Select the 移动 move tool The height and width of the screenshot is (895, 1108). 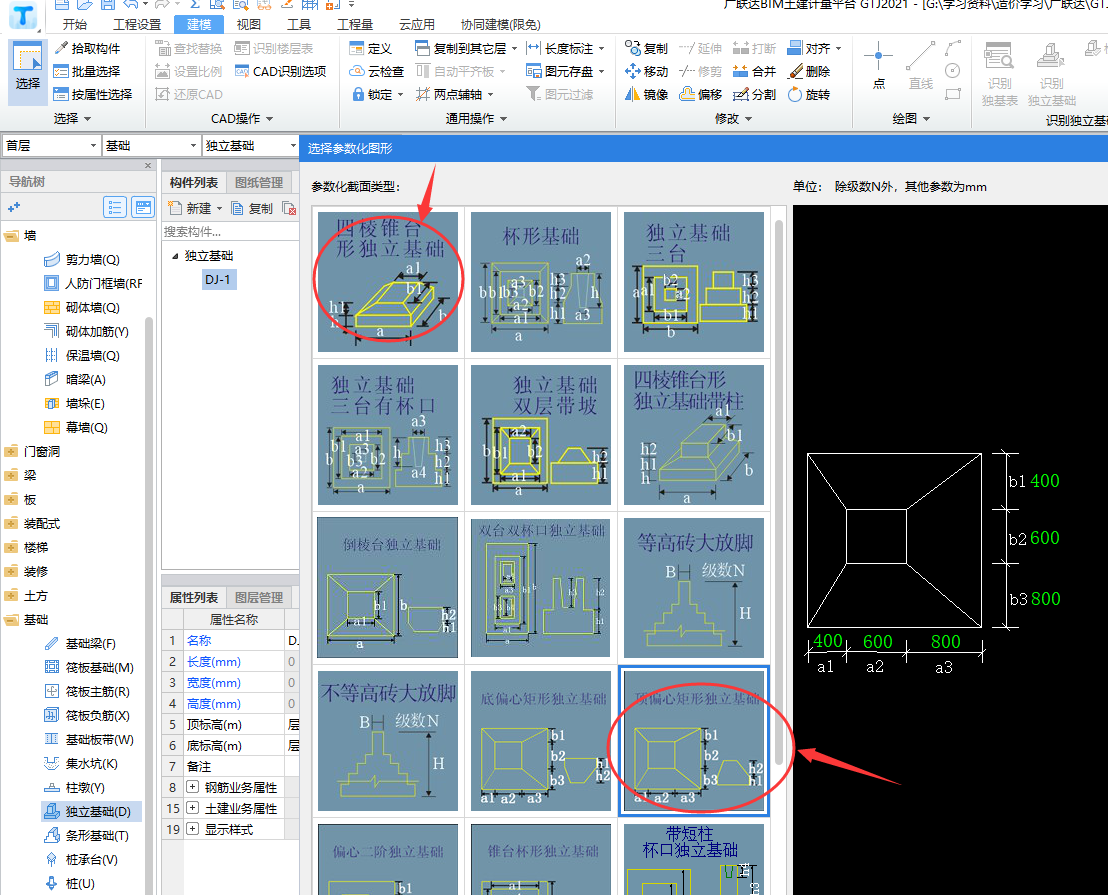pyautogui.click(x=647, y=71)
